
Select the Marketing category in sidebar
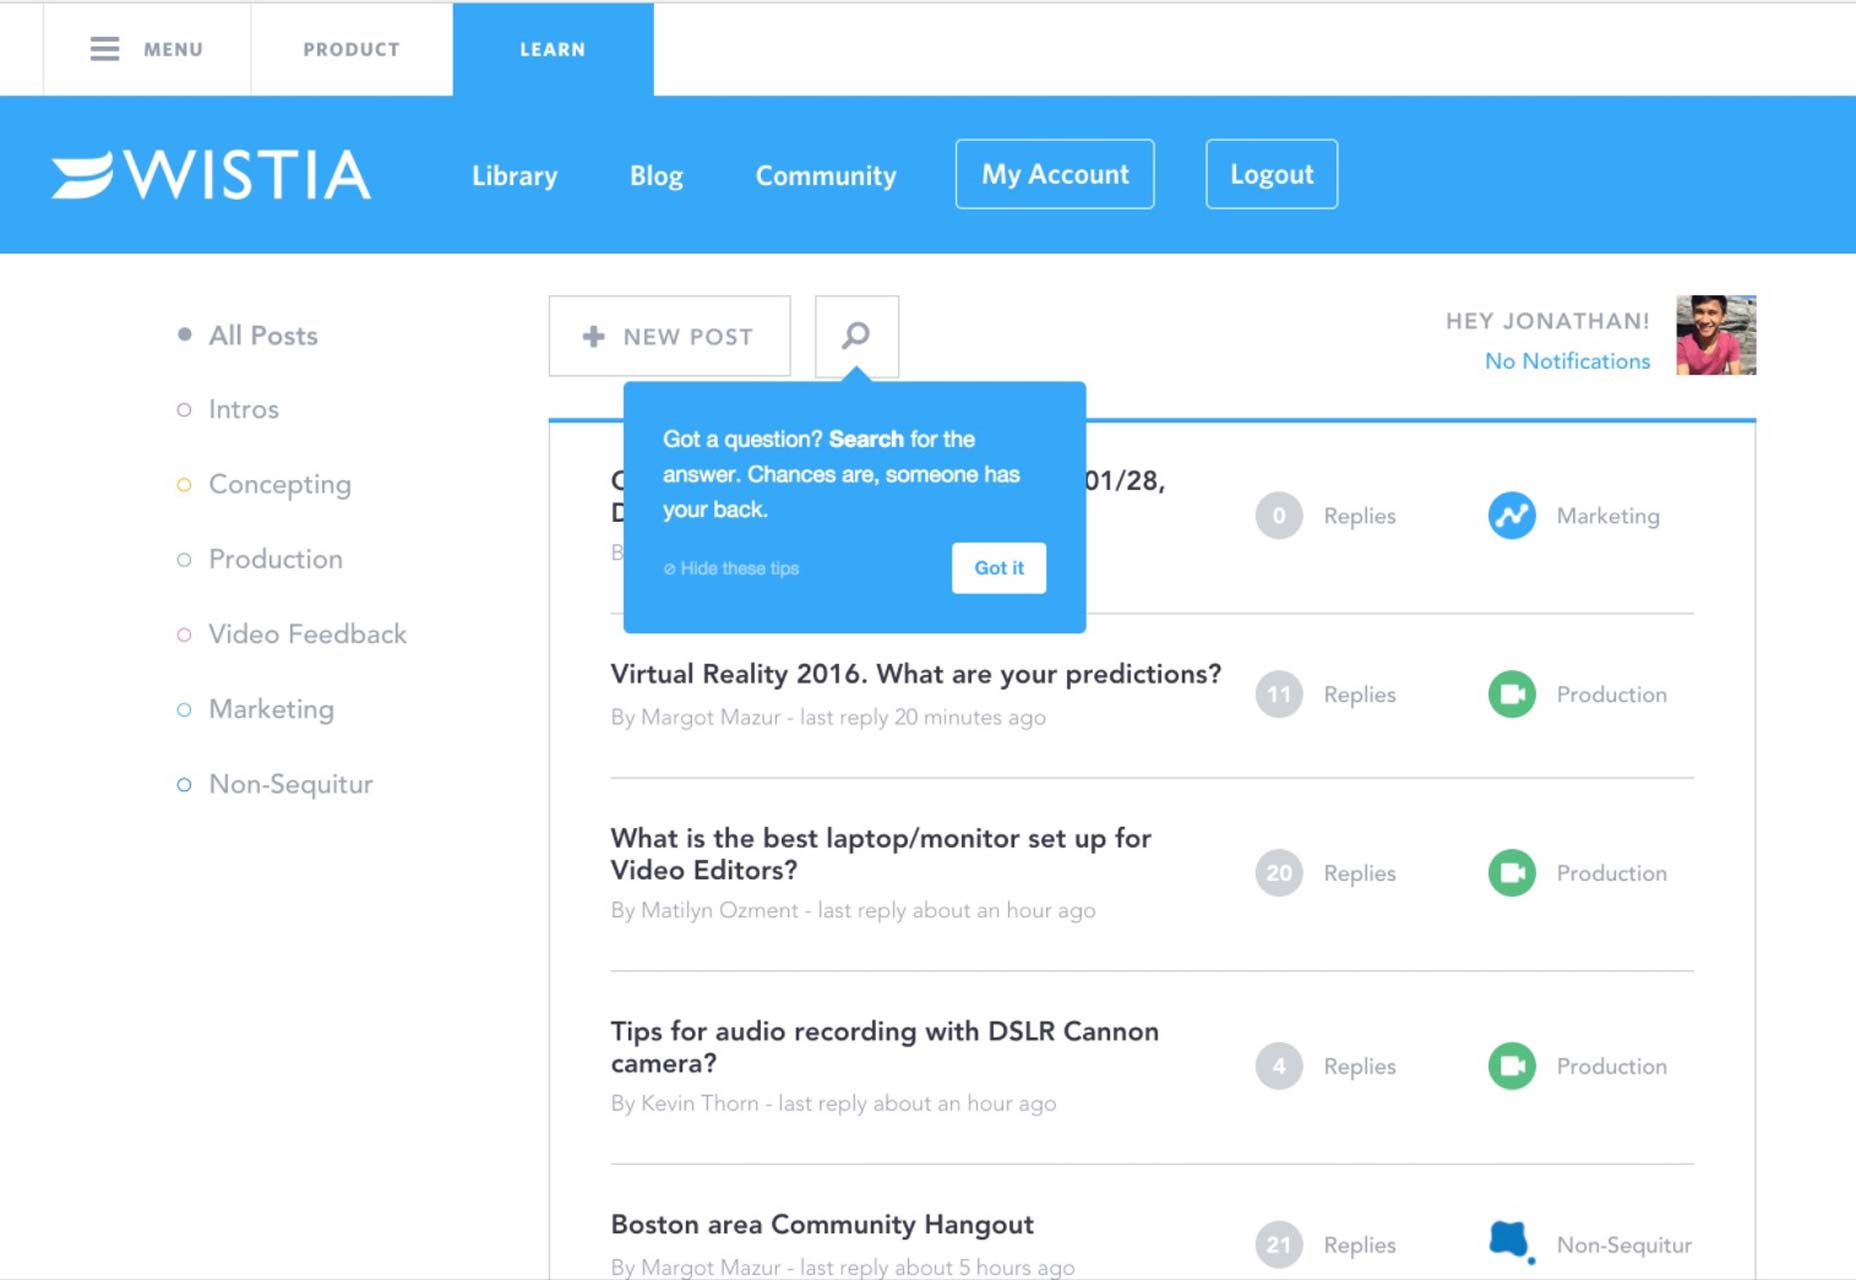[x=255, y=710]
